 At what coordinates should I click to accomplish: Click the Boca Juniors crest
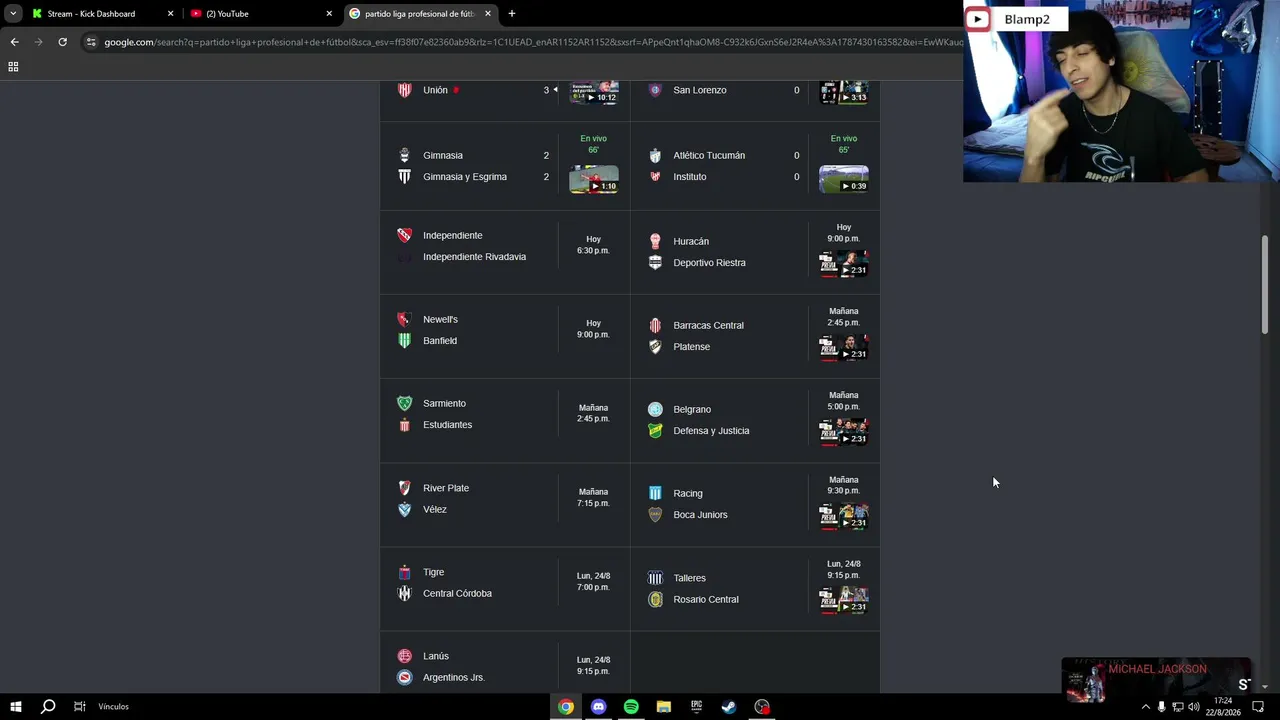[x=655, y=515]
